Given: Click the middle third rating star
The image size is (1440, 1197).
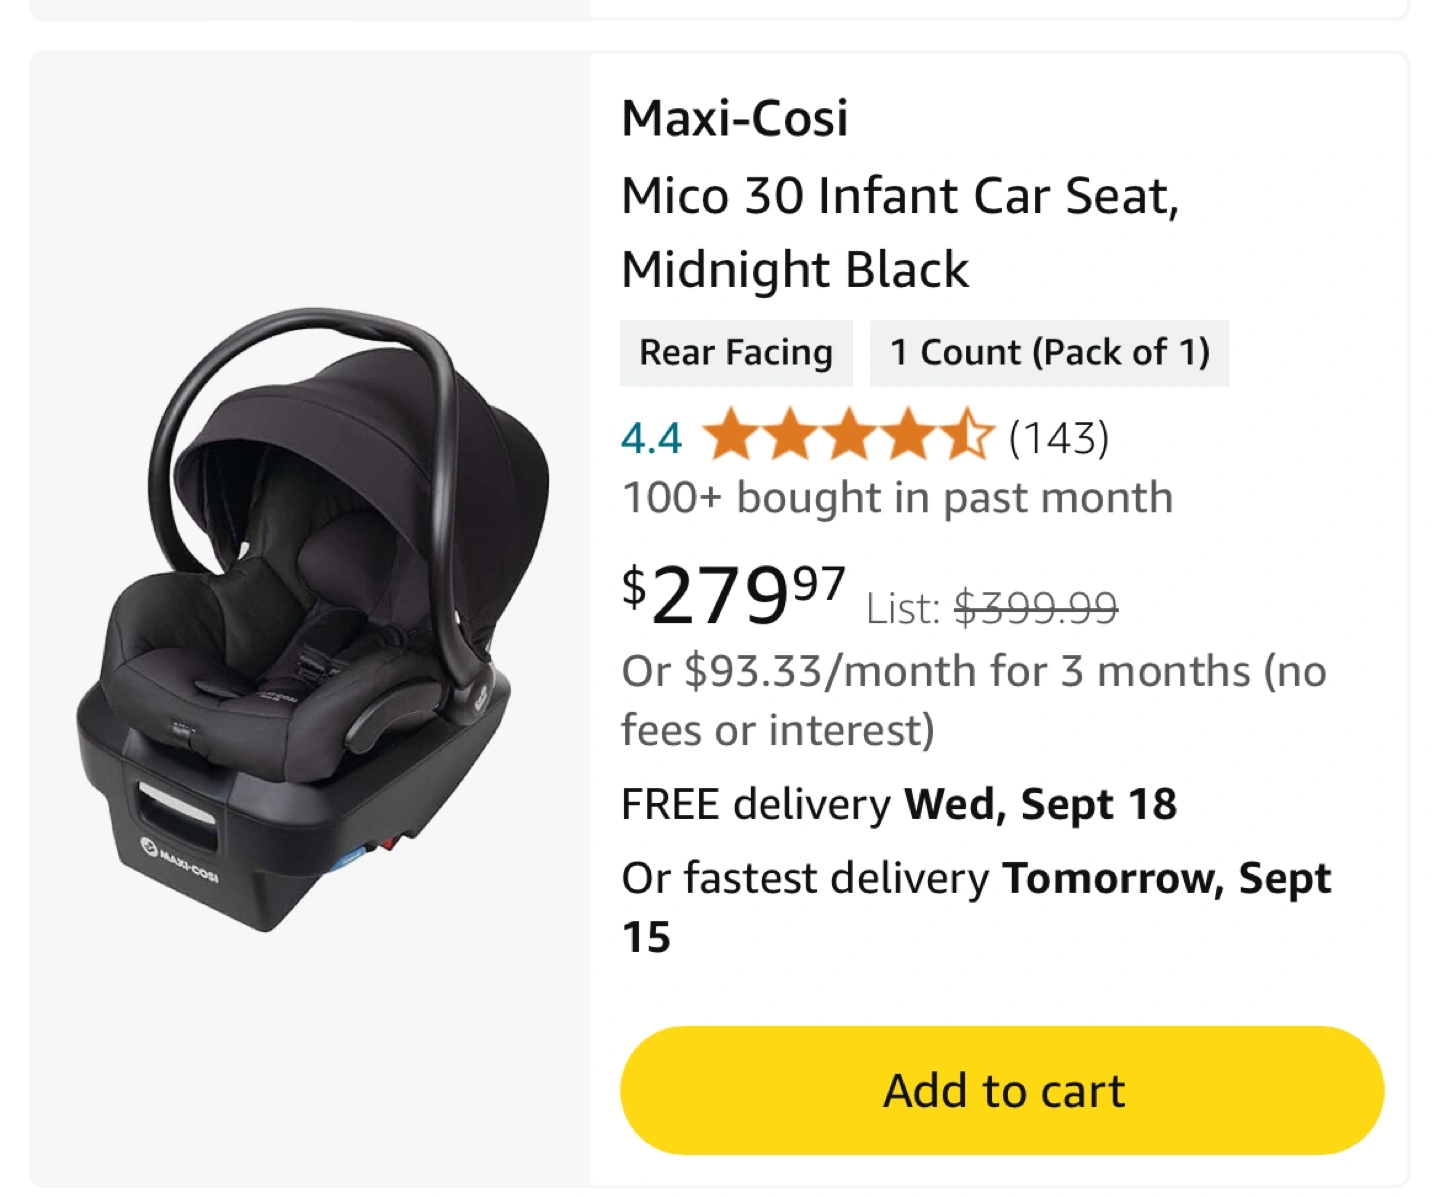Looking at the screenshot, I should point(850,435).
